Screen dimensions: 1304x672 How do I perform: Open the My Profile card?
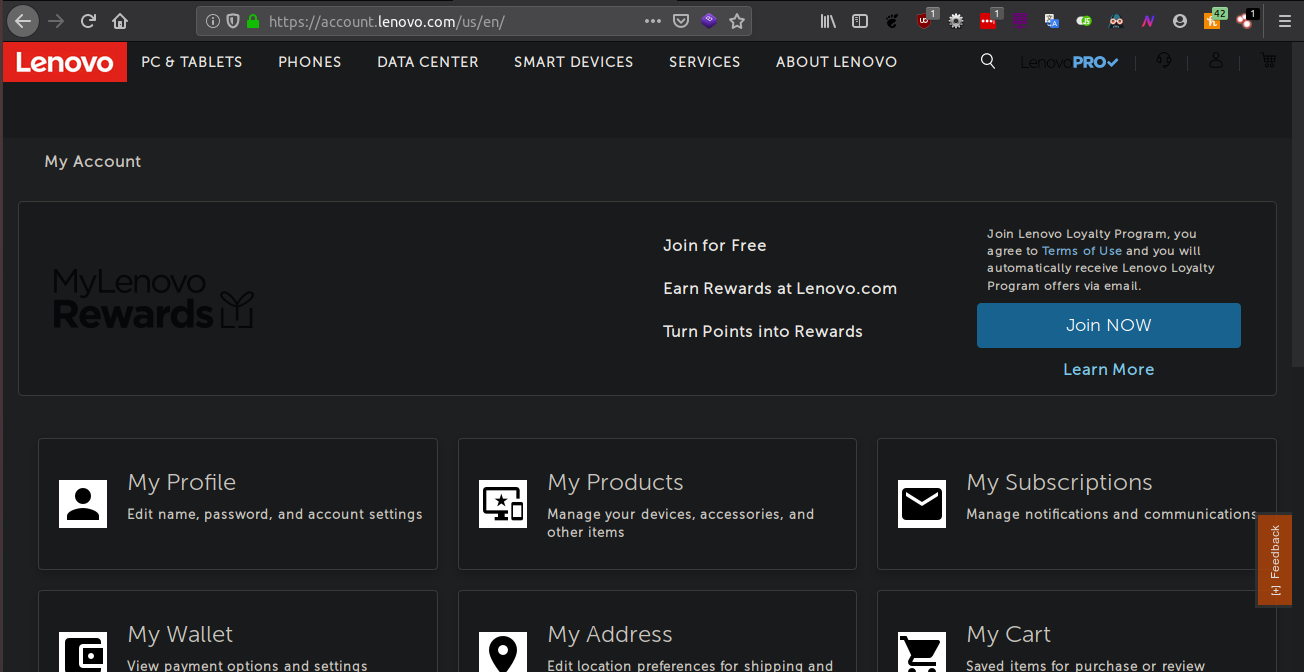(x=238, y=504)
